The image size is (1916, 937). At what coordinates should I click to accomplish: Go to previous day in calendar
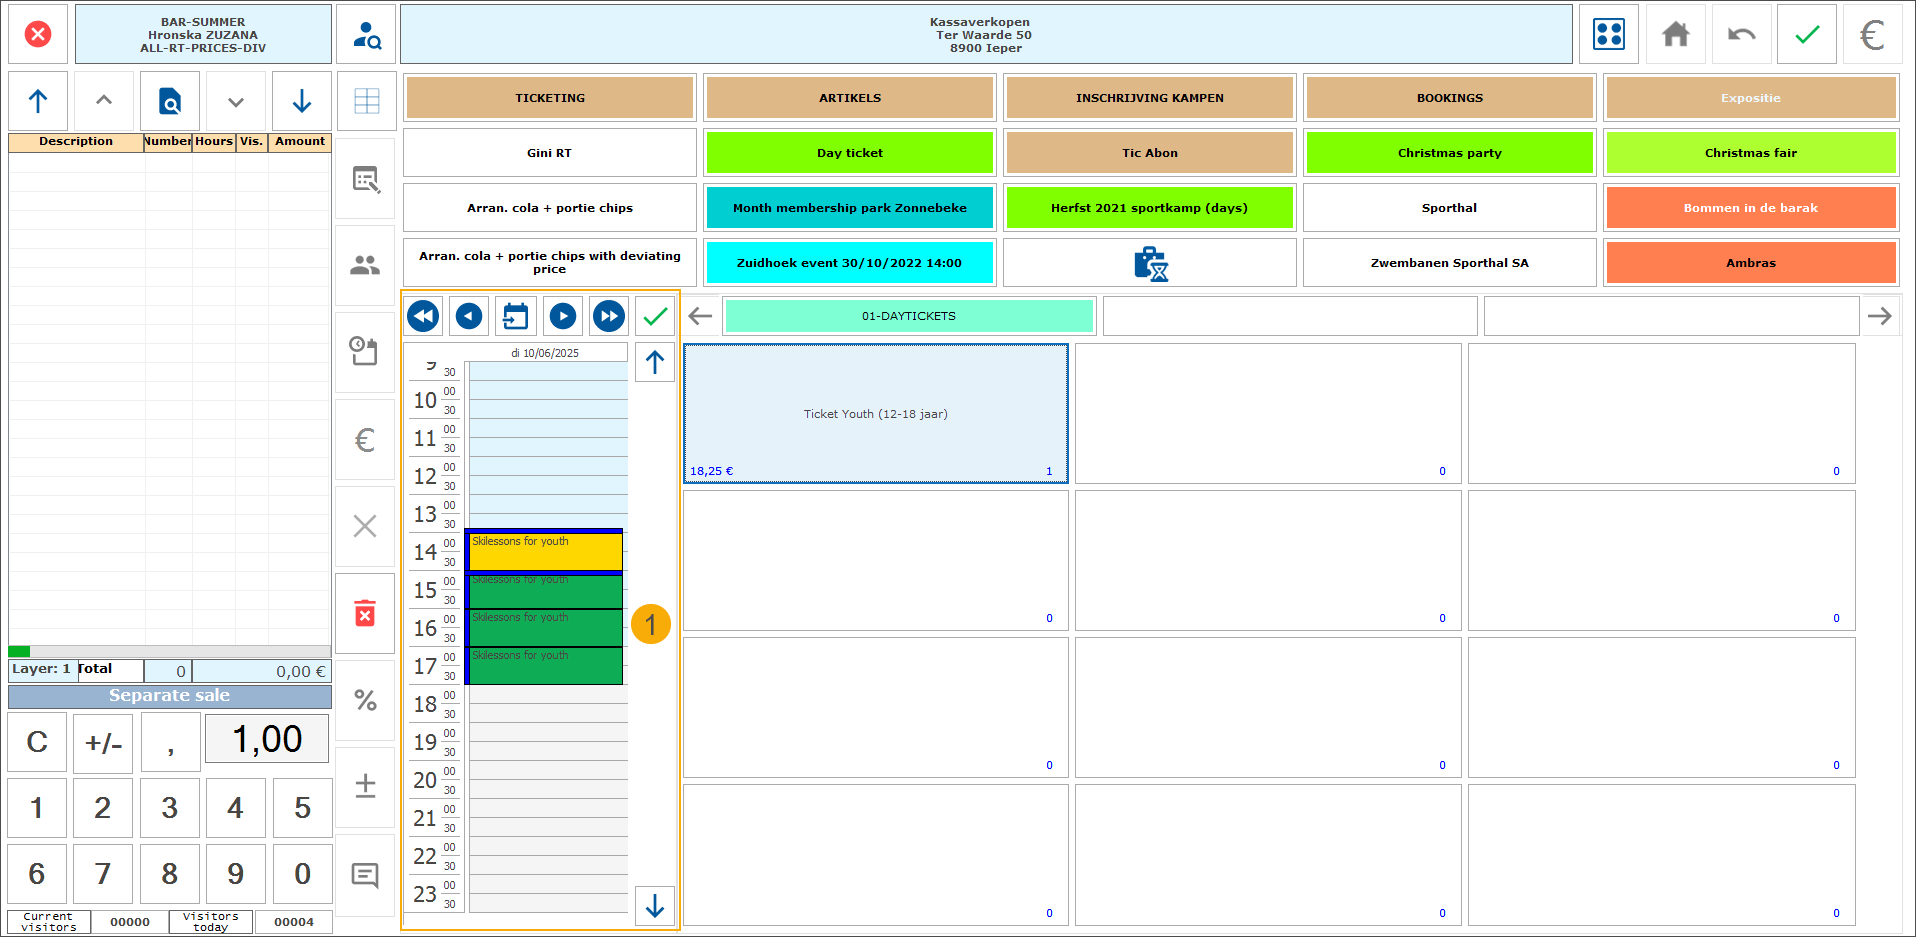click(468, 317)
